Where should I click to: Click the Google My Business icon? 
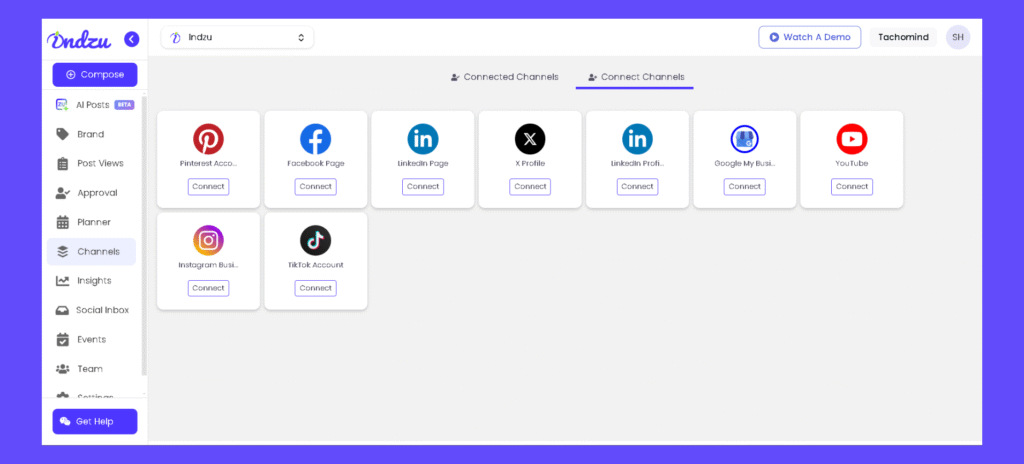coord(744,139)
